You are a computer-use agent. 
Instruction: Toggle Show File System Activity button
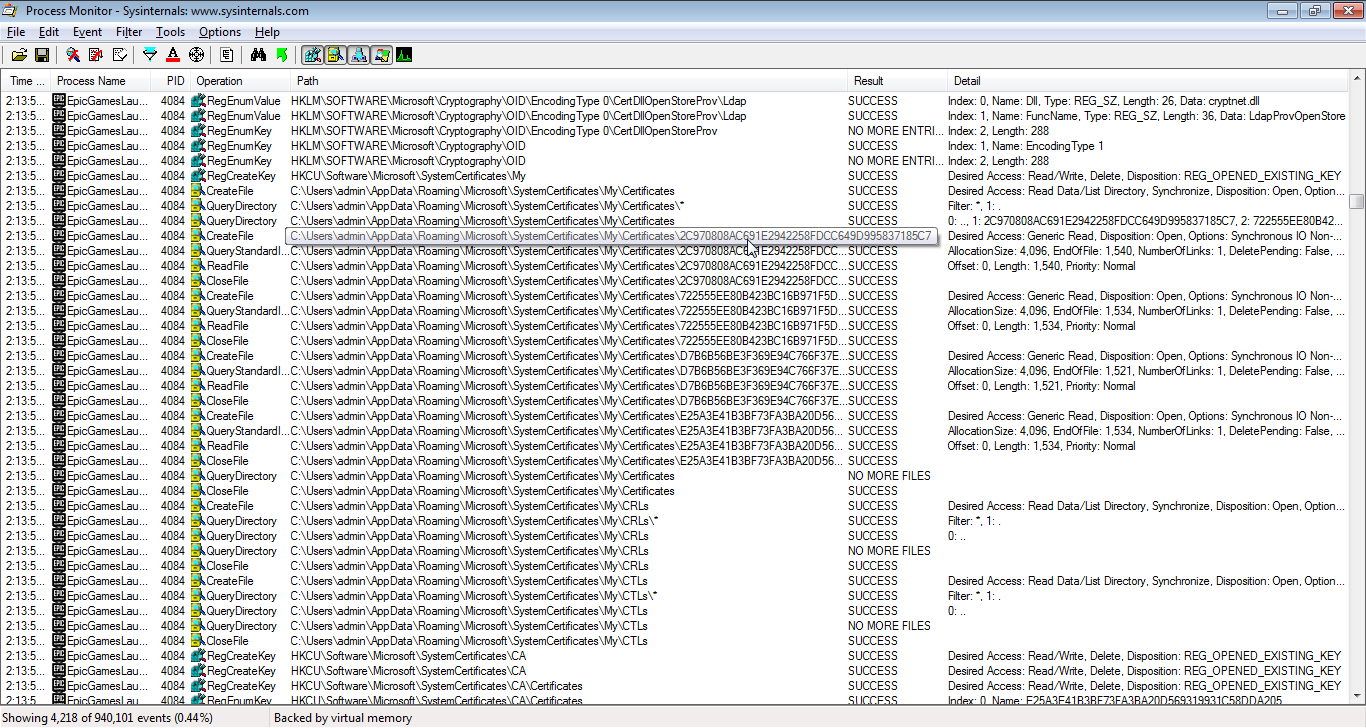click(x=335, y=55)
